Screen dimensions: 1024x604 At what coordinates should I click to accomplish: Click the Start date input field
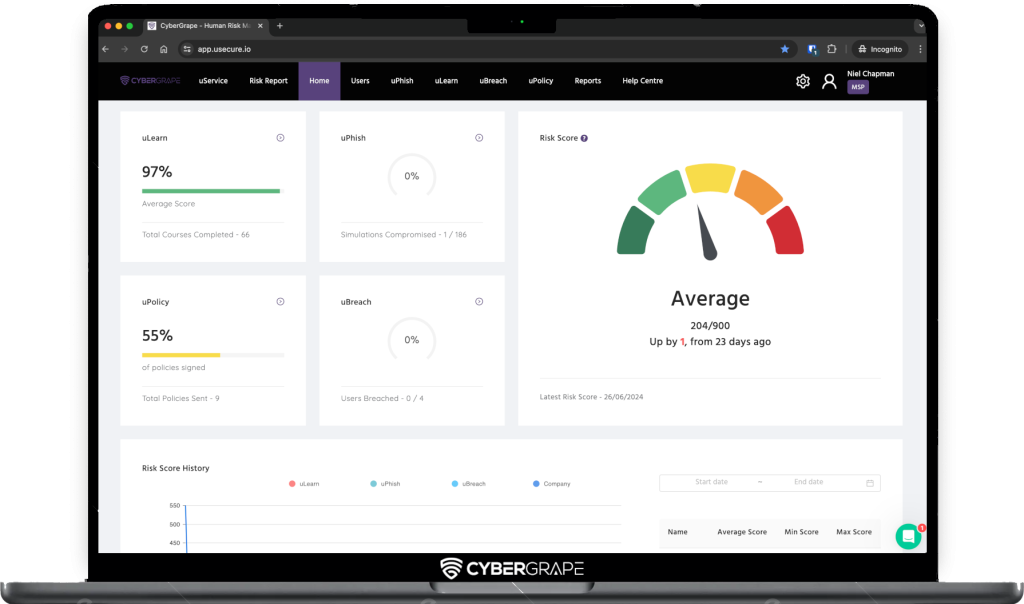[711, 482]
